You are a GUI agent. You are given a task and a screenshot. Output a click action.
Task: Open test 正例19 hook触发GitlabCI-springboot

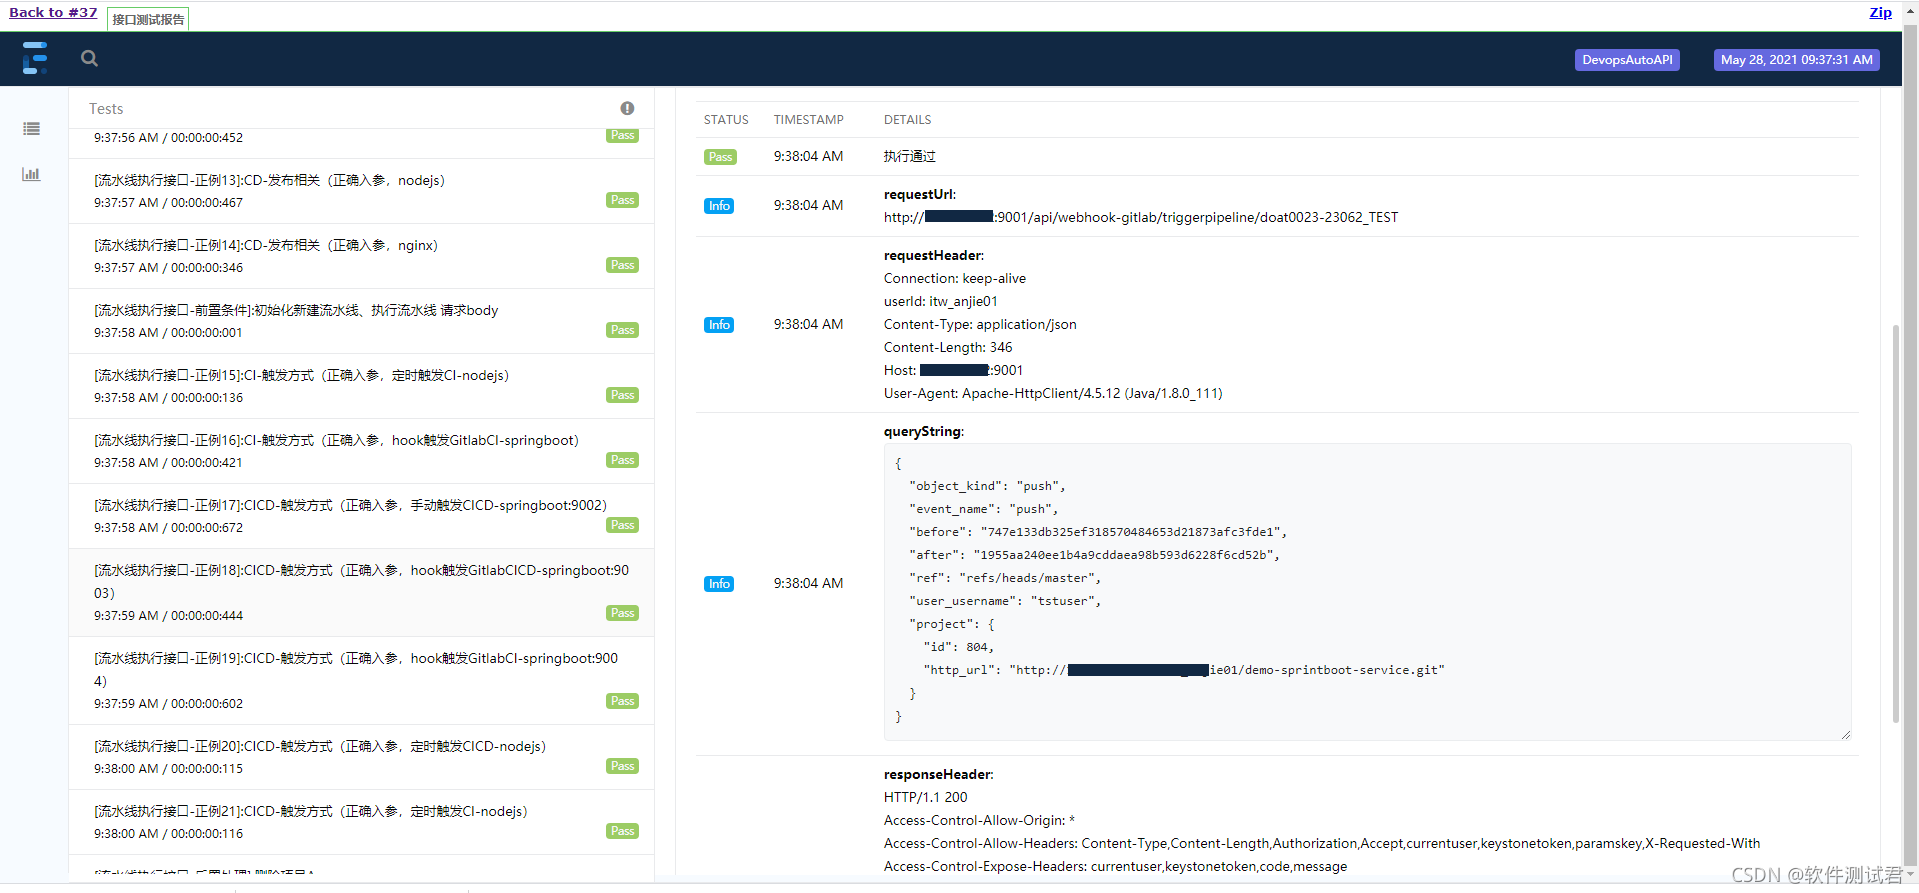361,680
